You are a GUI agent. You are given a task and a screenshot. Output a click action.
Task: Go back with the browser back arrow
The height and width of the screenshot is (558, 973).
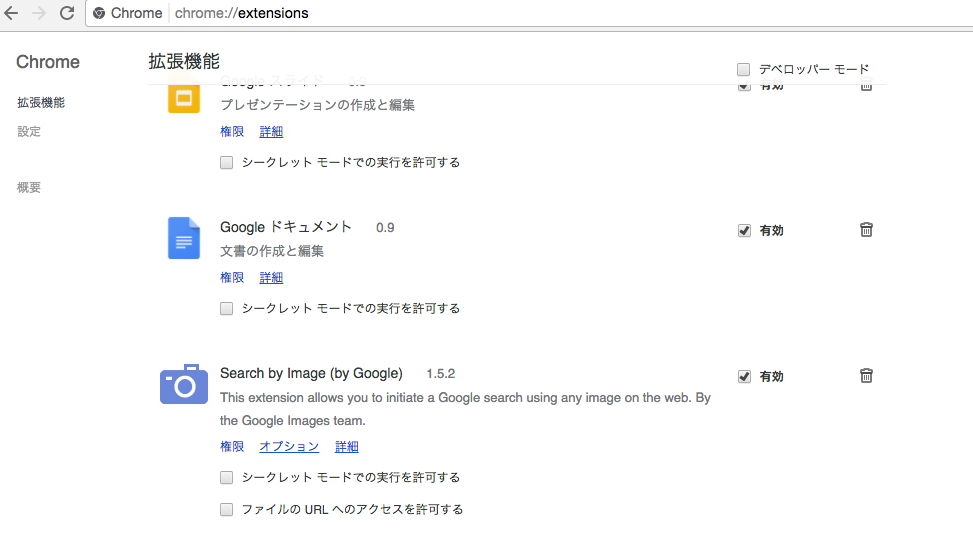(x=11, y=12)
